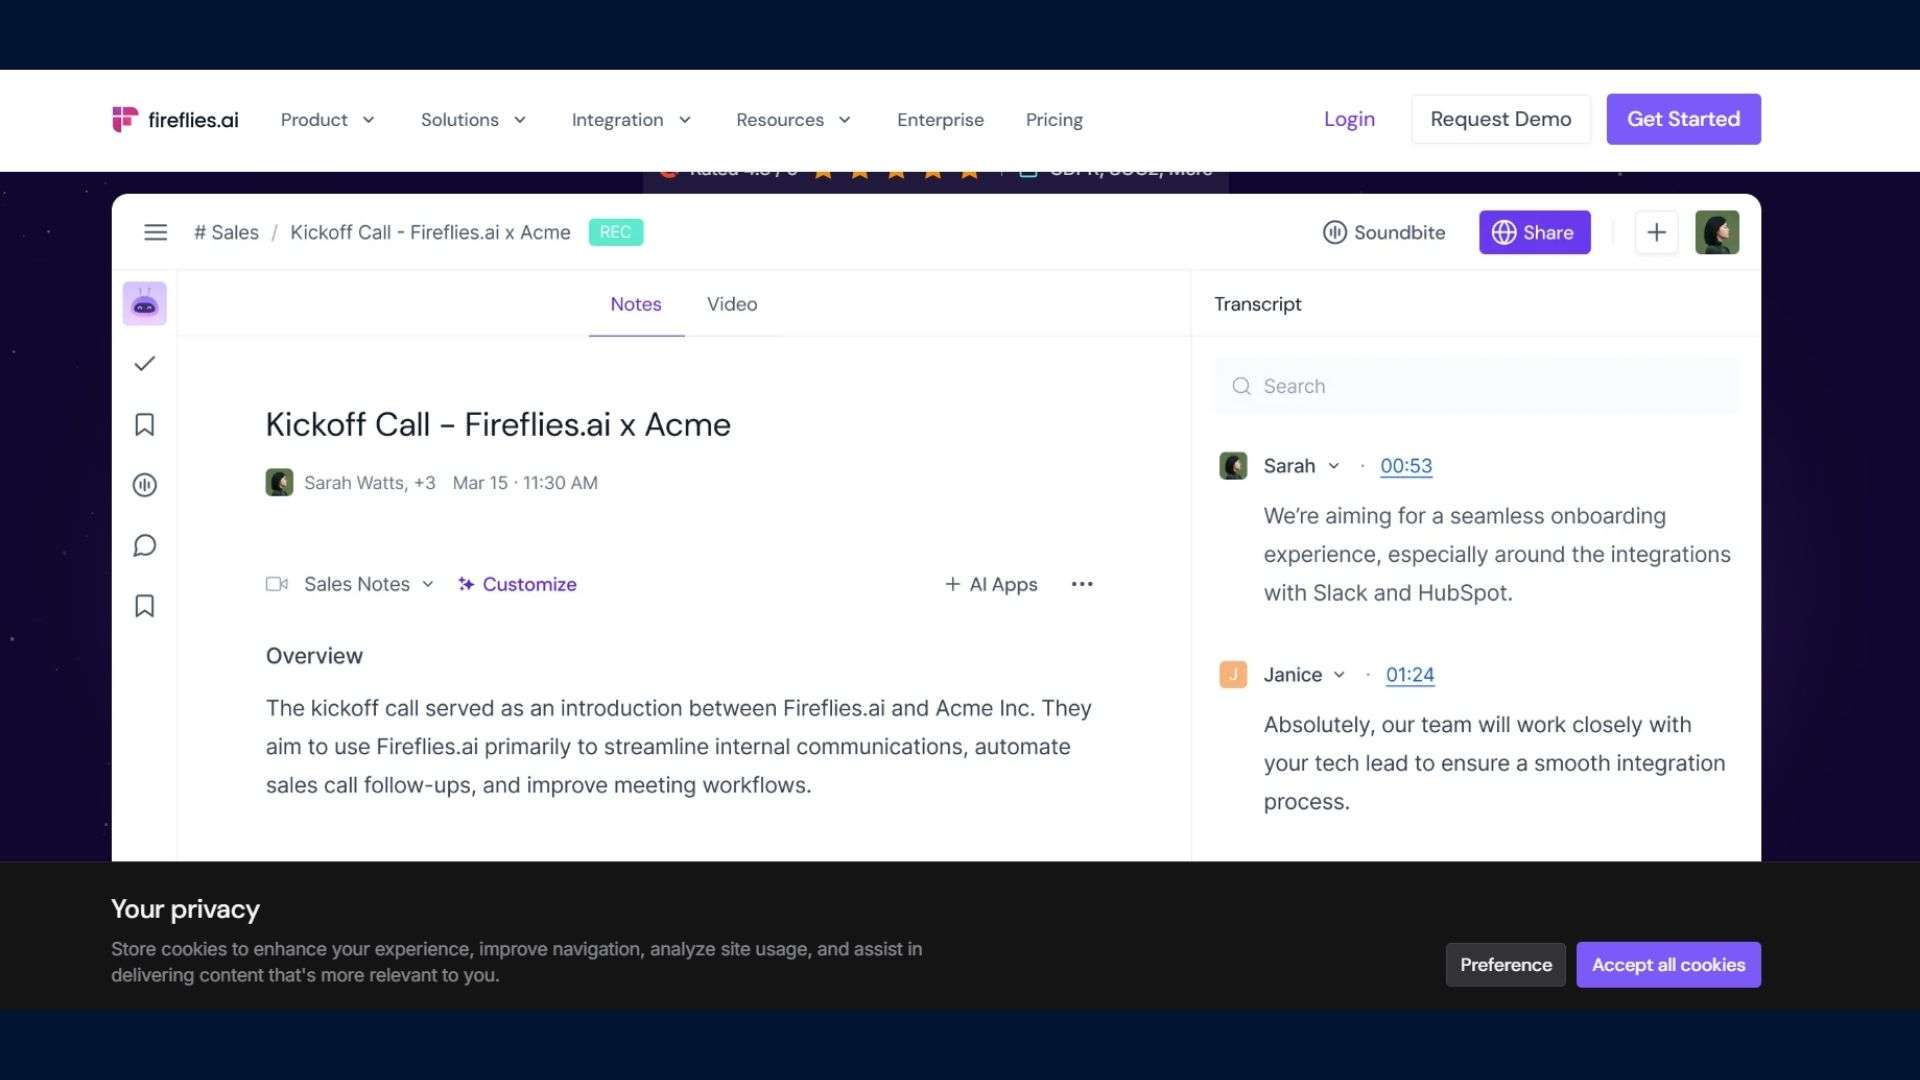Switch to the Video tab
1920x1080 pixels.
click(x=732, y=304)
